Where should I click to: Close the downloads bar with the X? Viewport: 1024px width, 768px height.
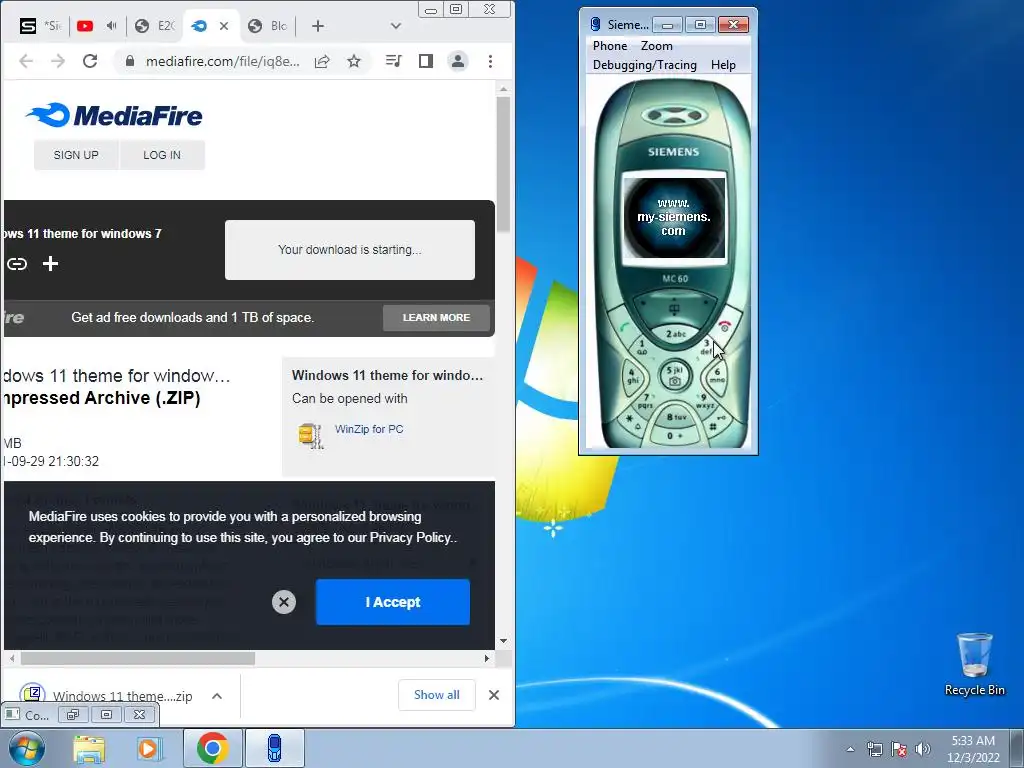tap(494, 695)
